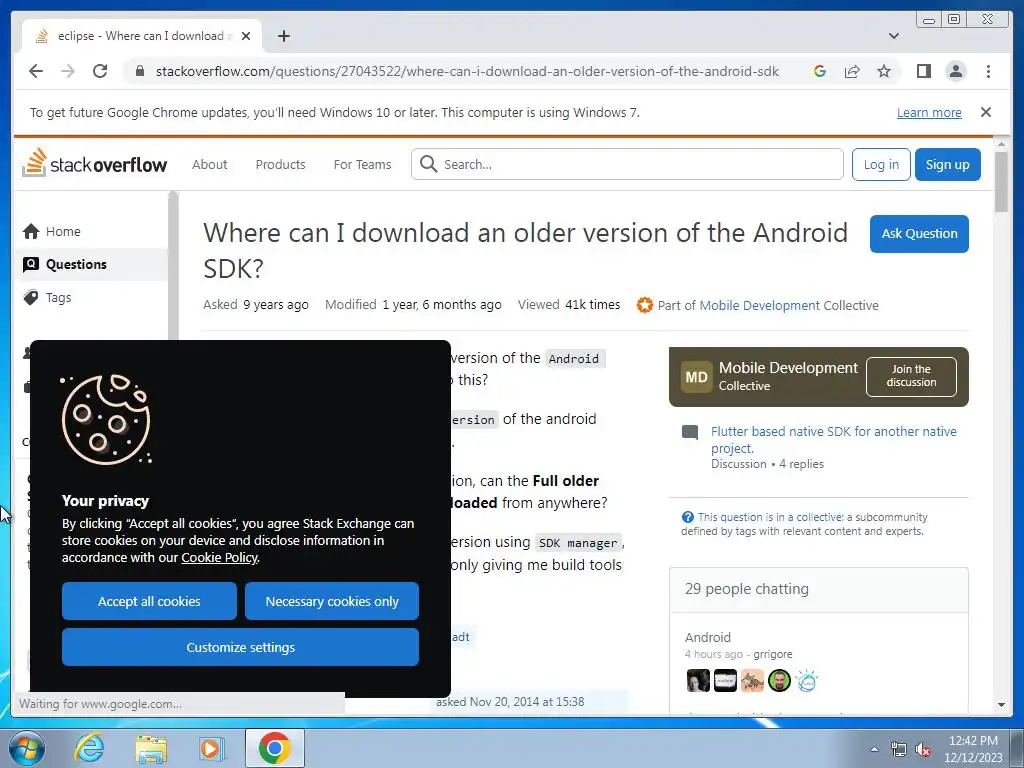
Task: Click the asked Nov 20, 2014 timestamp
Action: [x=510, y=702]
